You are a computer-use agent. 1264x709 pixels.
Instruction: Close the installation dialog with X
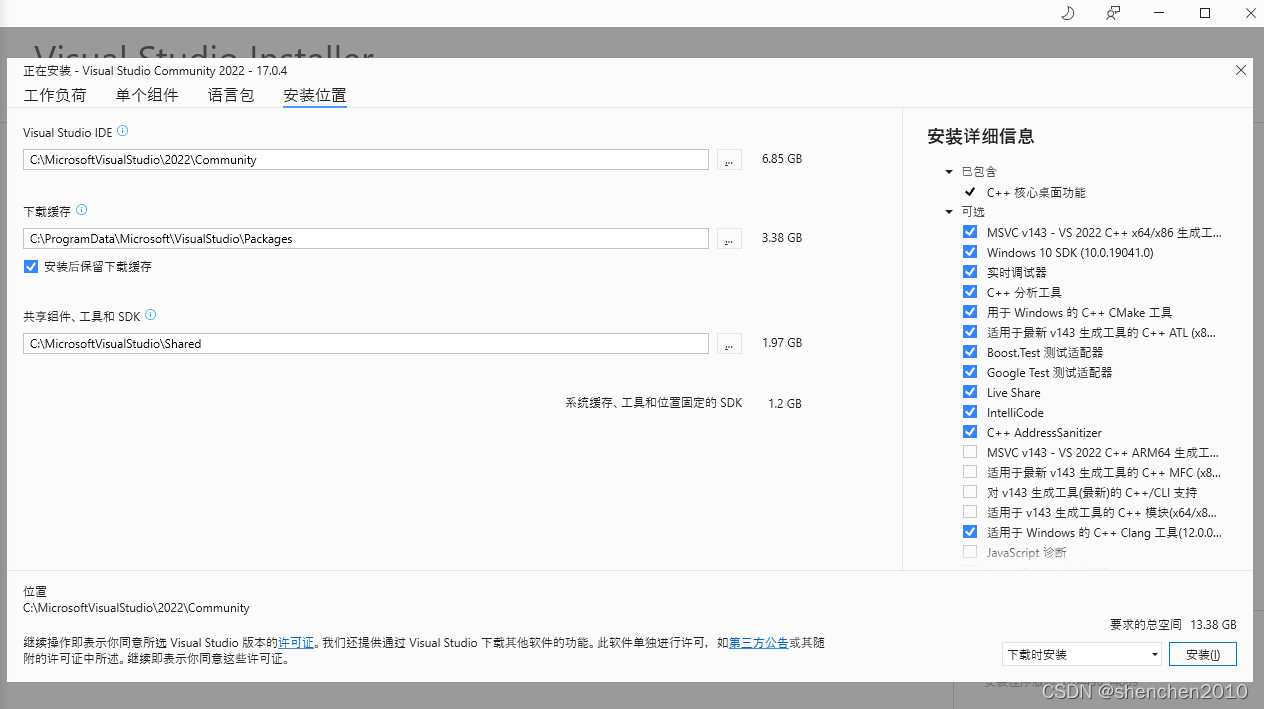(x=1241, y=70)
